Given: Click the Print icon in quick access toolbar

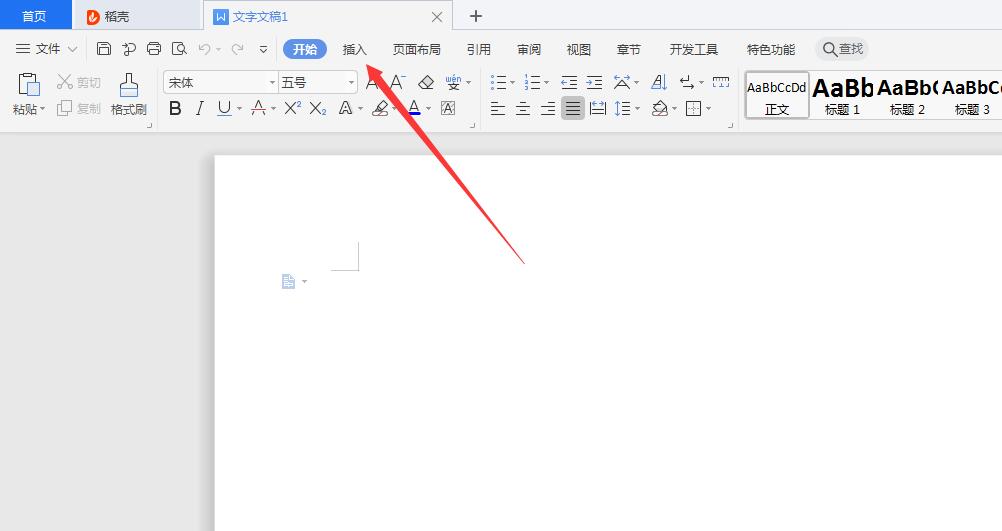Looking at the screenshot, I should click(x=154, y=49).
